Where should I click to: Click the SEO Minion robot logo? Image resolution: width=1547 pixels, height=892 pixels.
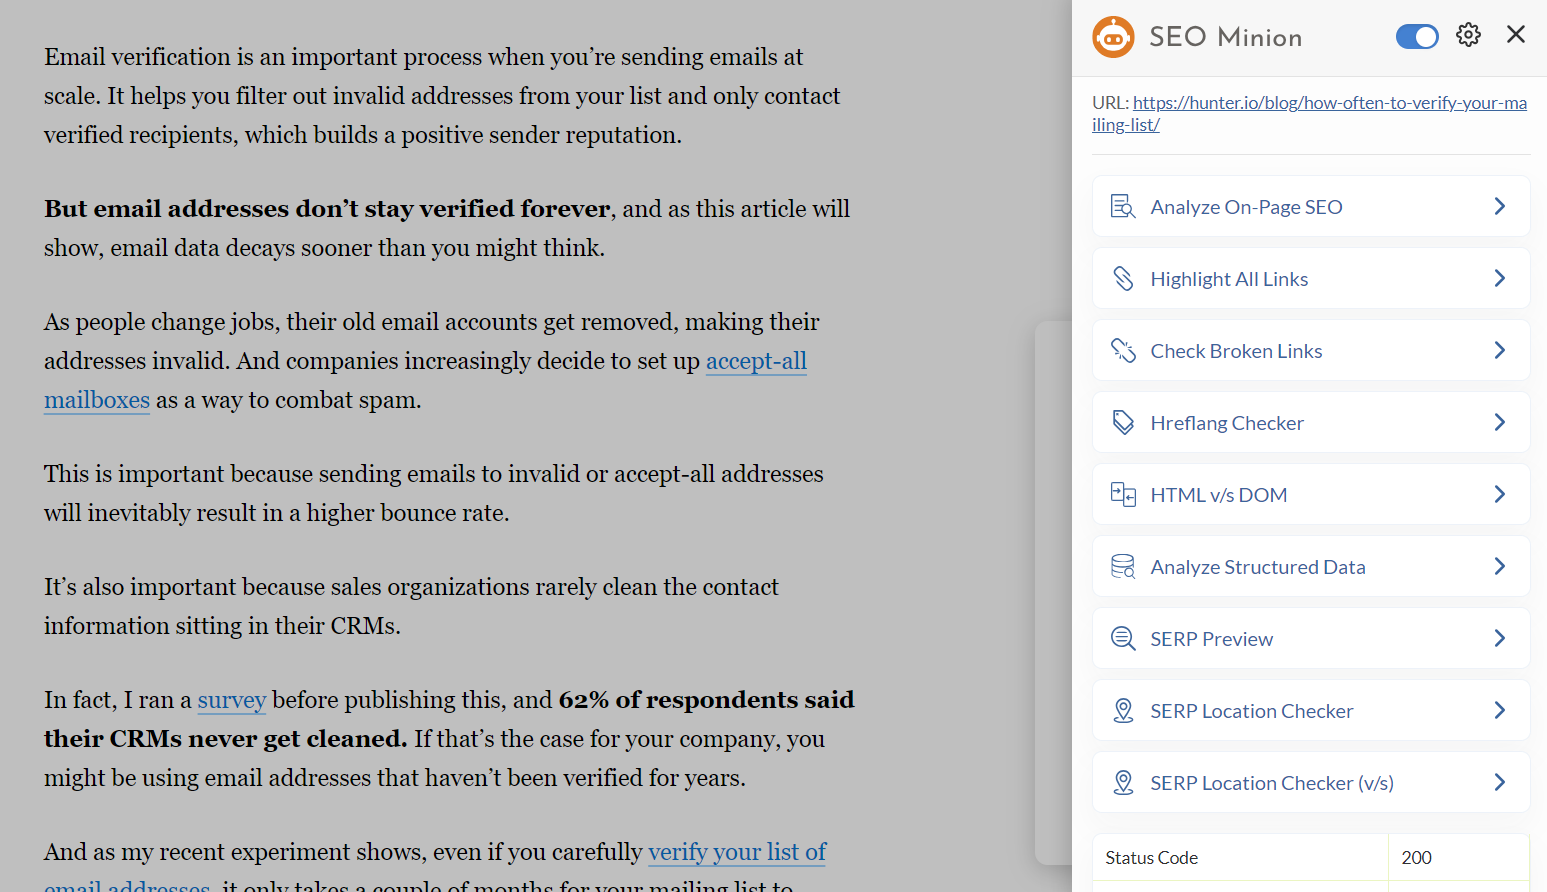click(x=1113, y=37)
